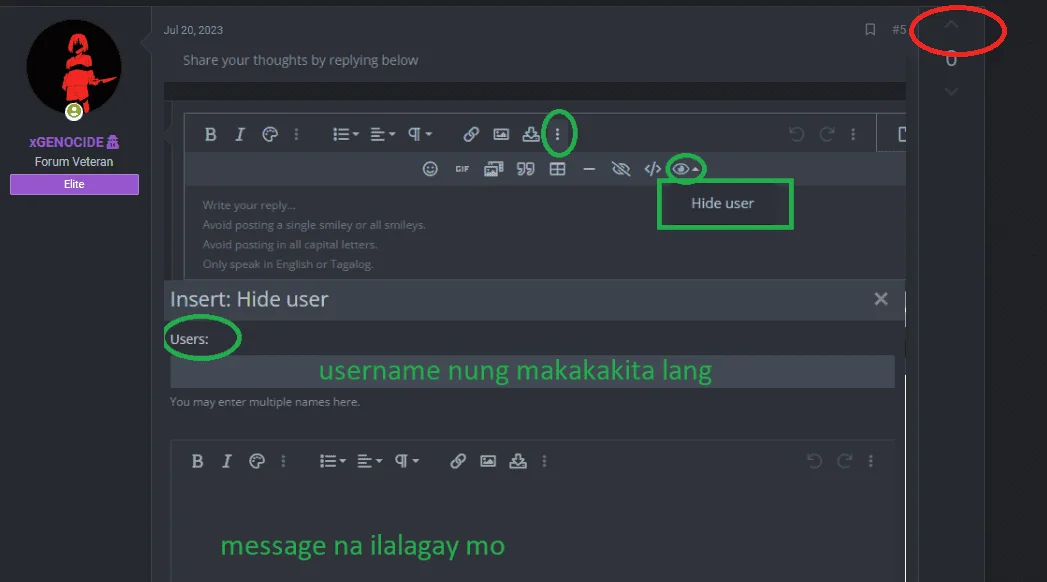
Task: Insert a code block
Action: click(x=652, y=169)
